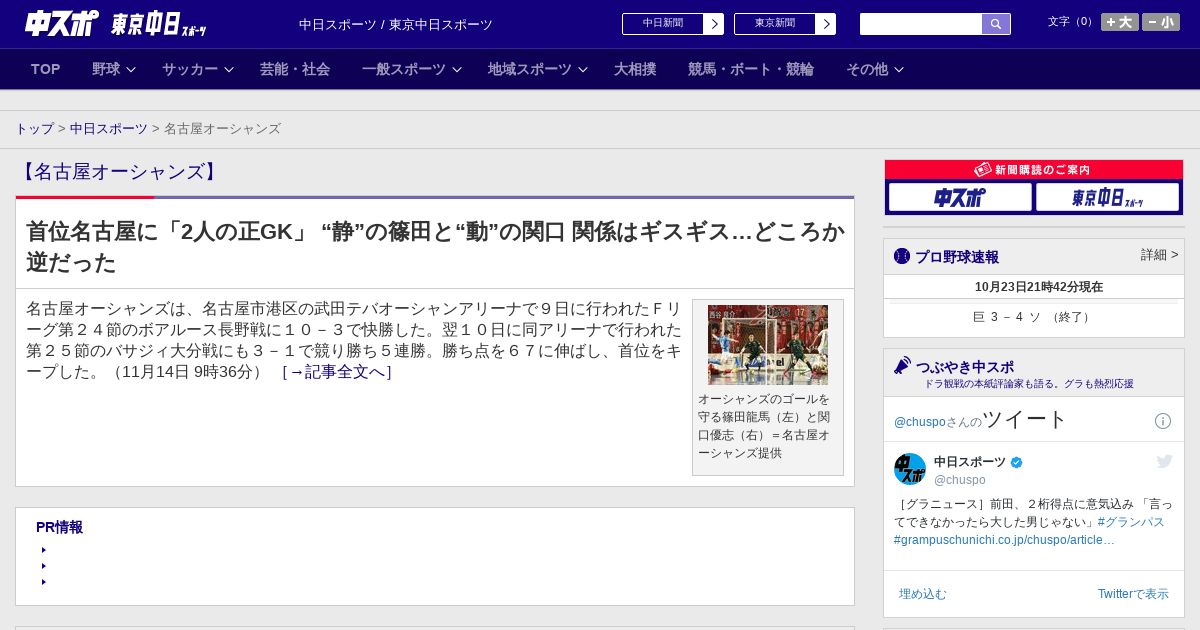Click the 中スポ subscription banner button
1200x630 pixels.
pos(960,197)
